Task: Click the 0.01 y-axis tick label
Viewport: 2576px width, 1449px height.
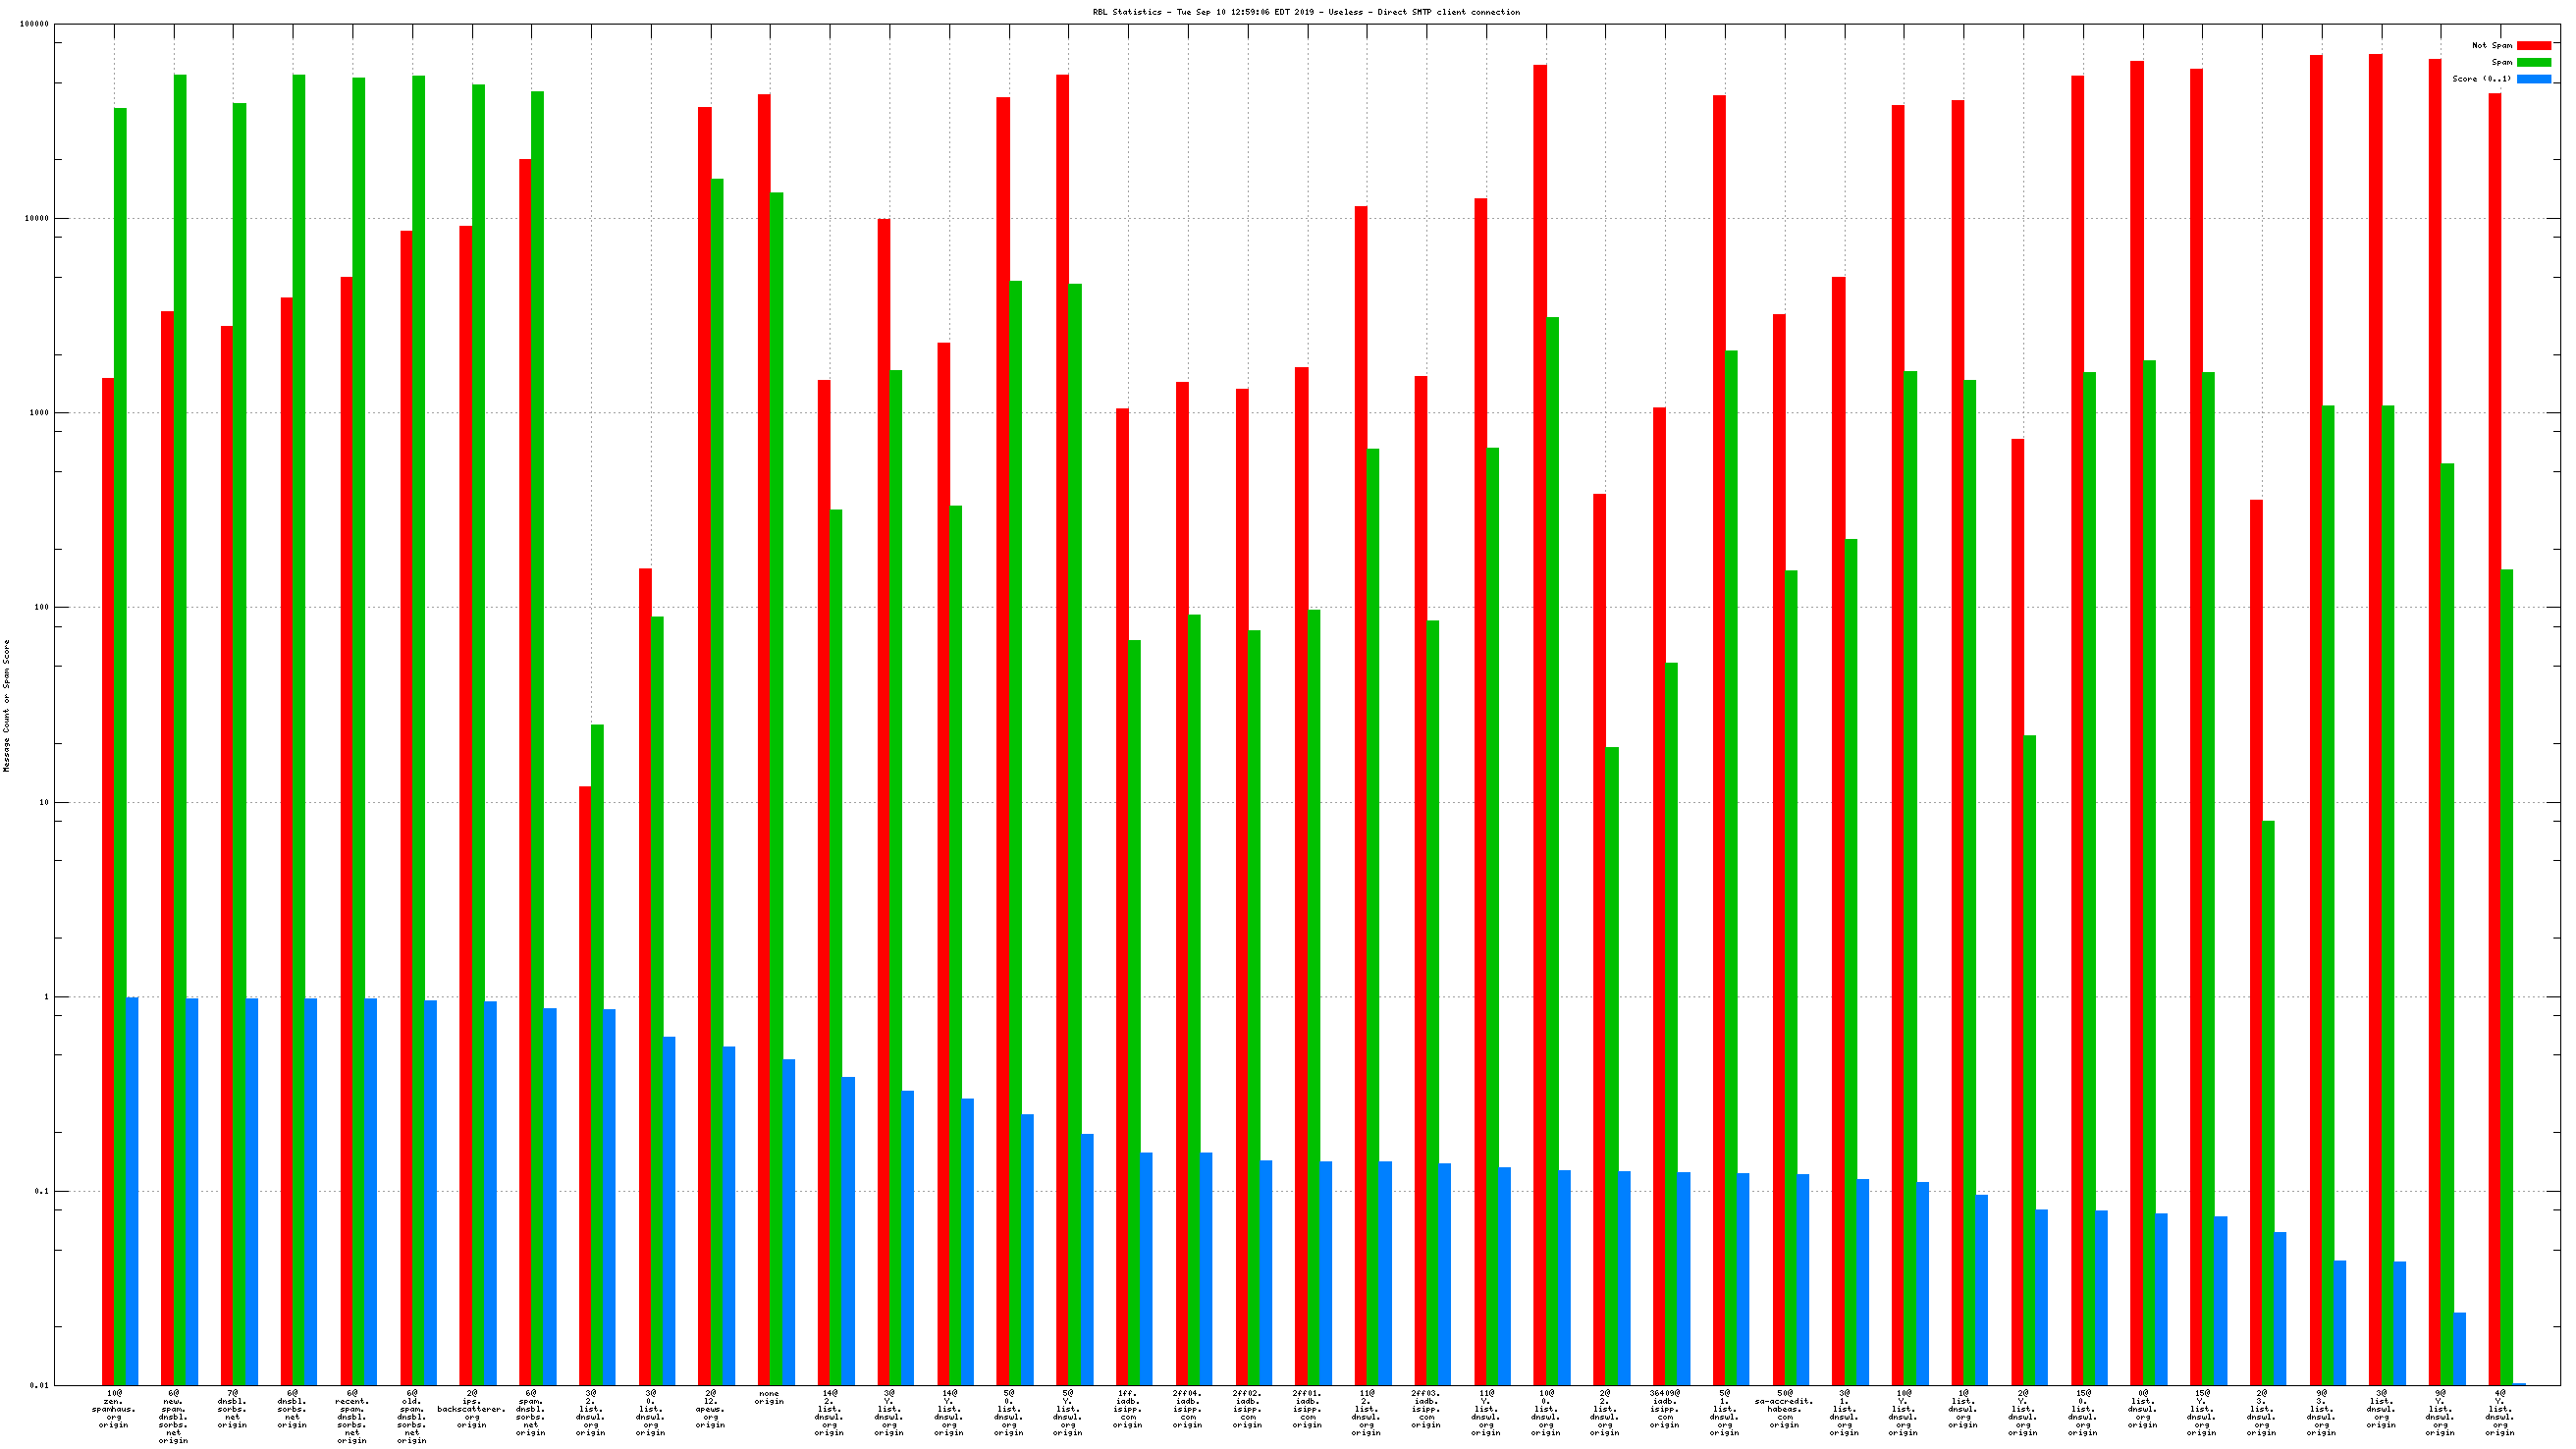Action: click(38, 1385)
